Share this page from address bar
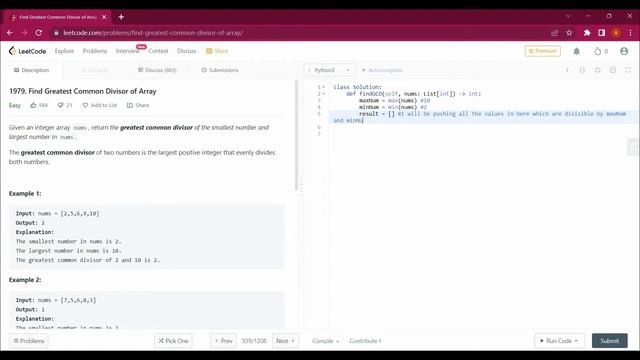The width and height of the screenshot is (640, 360). coord(554,33)
